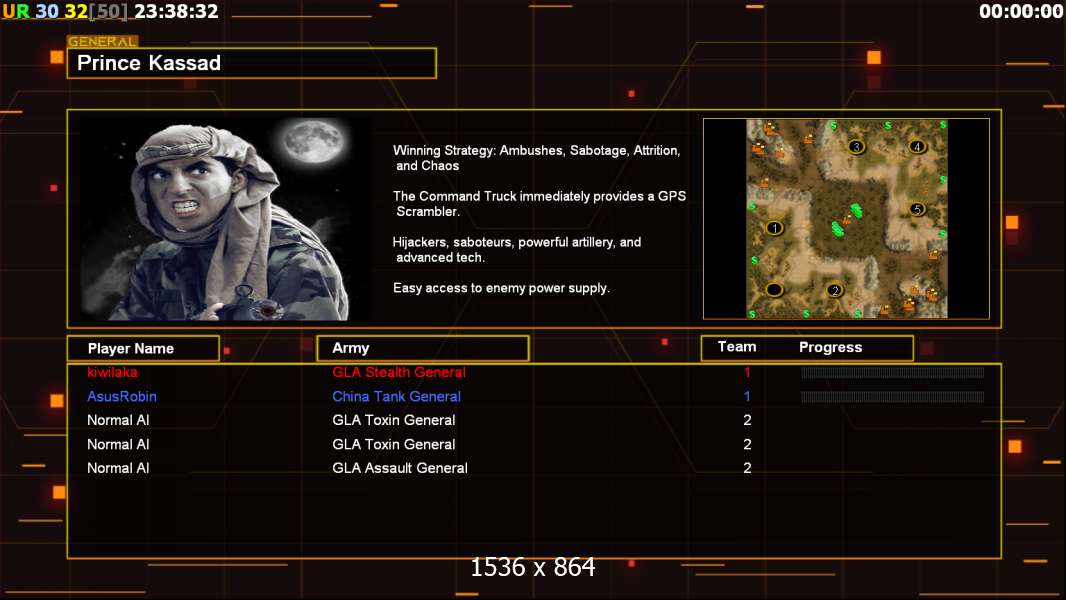1066x600 pixels.
Task: Click the Team column header
Action: point(737,347)
